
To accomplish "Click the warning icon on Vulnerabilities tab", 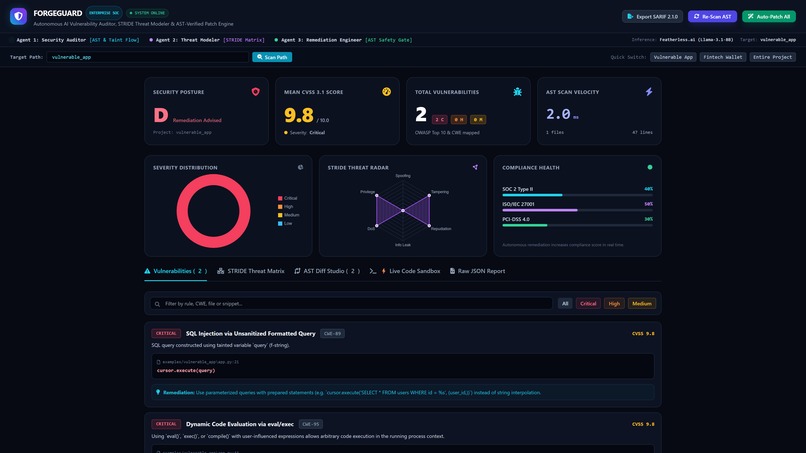I will click(148, 271).
